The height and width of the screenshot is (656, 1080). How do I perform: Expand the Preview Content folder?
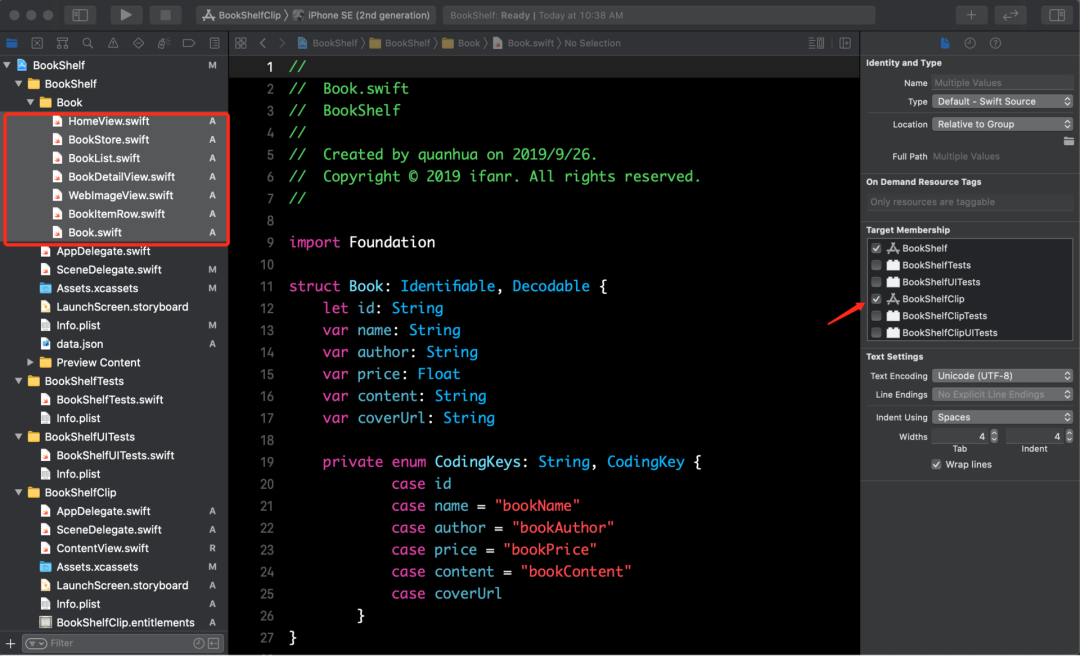pos(31,363)
